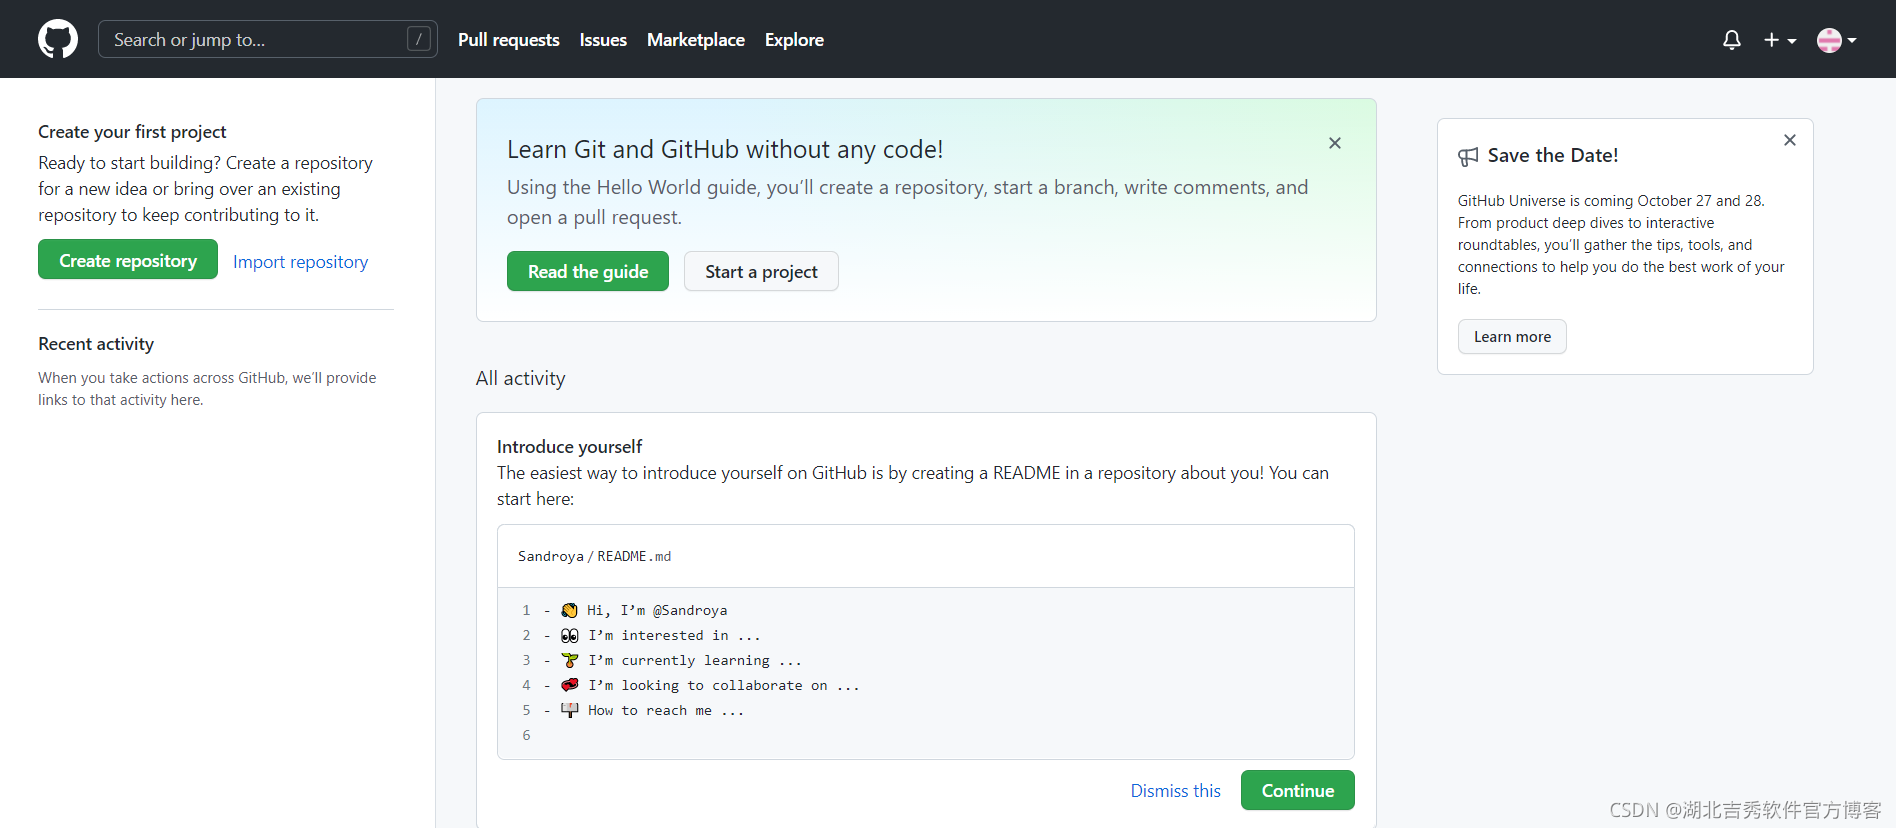Click the green Continue button

pyautogui.click(x=1298, y=790)
